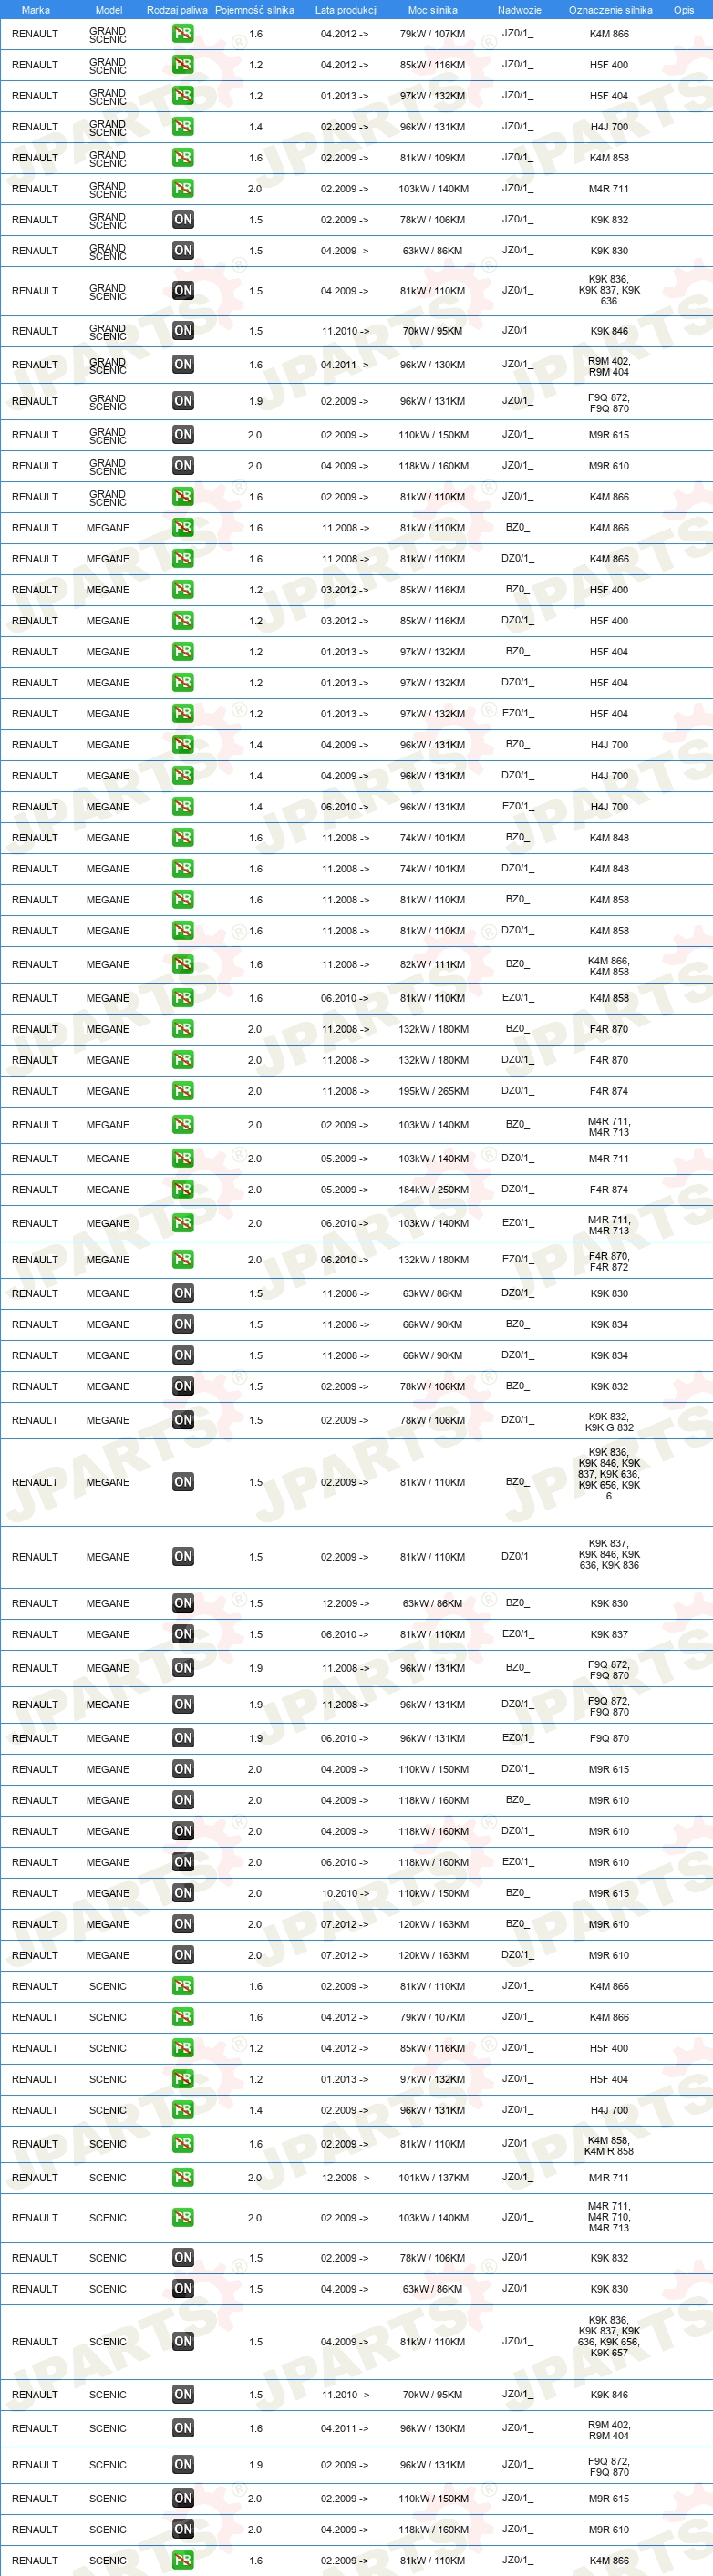This screenshot has height=2576, width=713.
Task: Click diesel ON icon in Megane 12.2009 row
Action: click(x=183, y=1603)
